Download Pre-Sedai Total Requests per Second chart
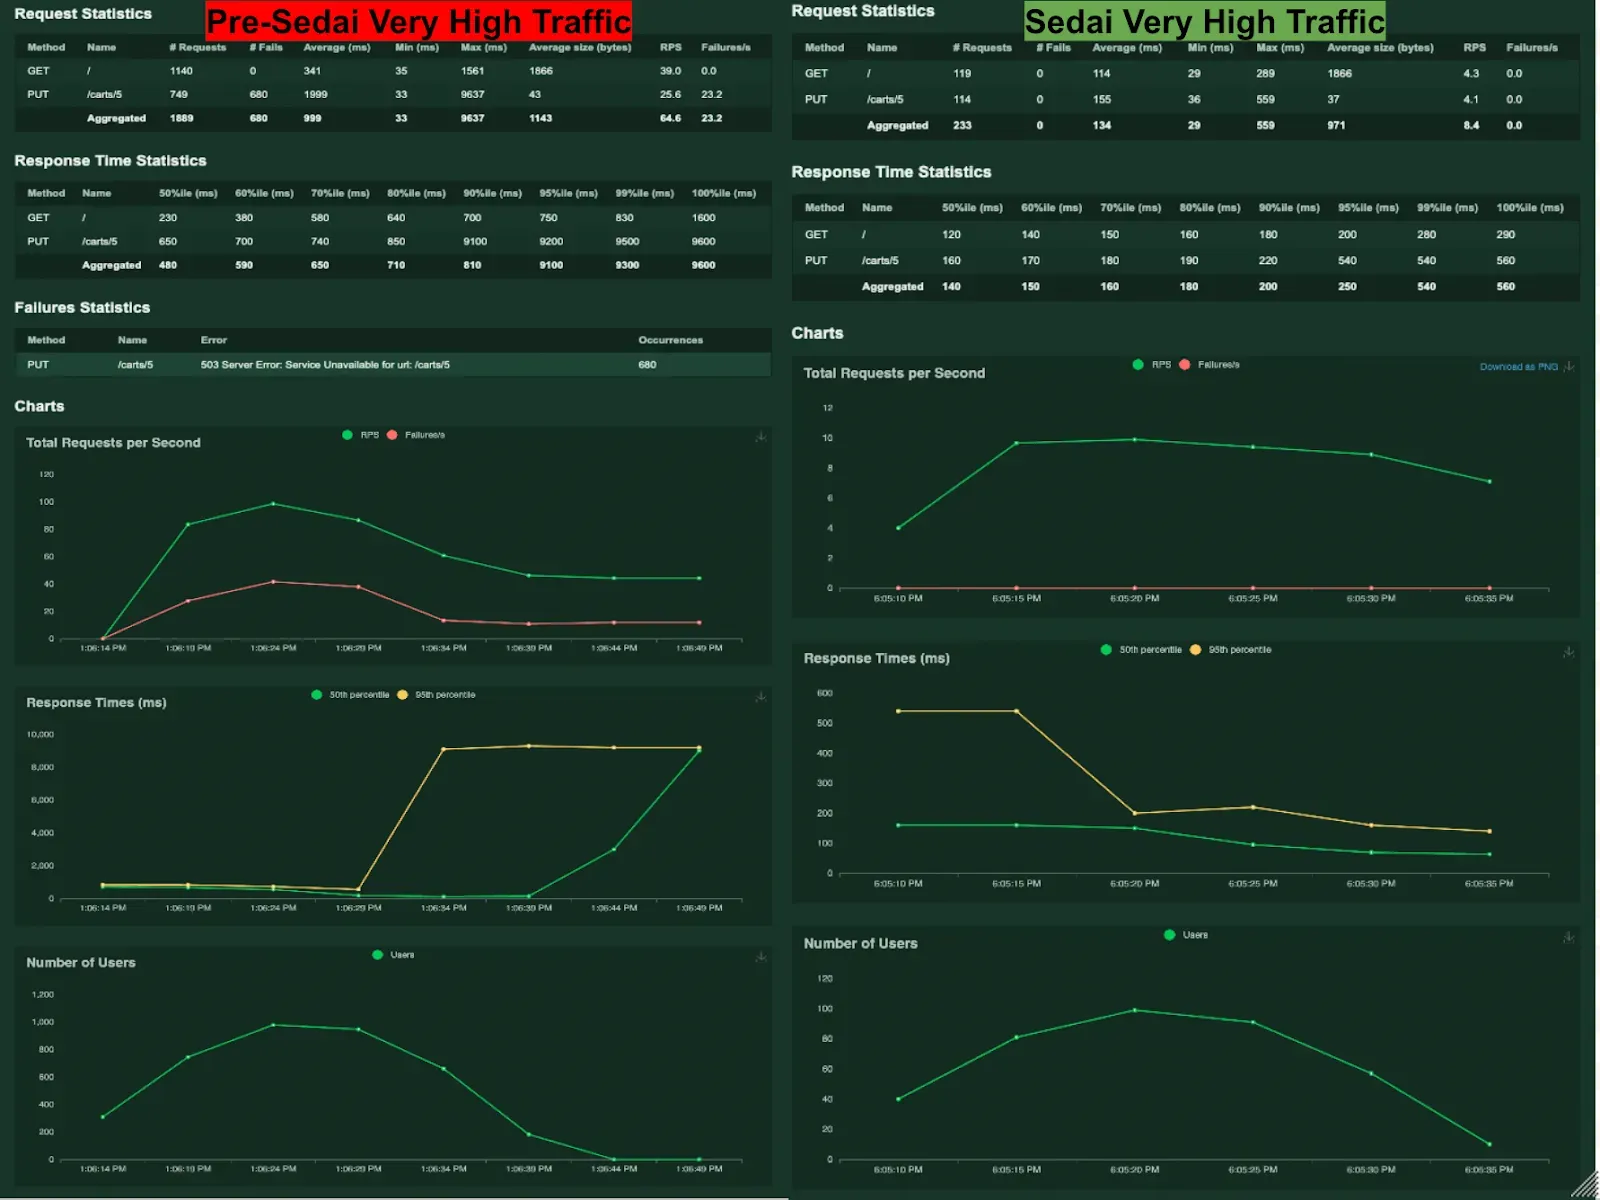This screenshot has height=1200, width=1600. tap(761, 436)
